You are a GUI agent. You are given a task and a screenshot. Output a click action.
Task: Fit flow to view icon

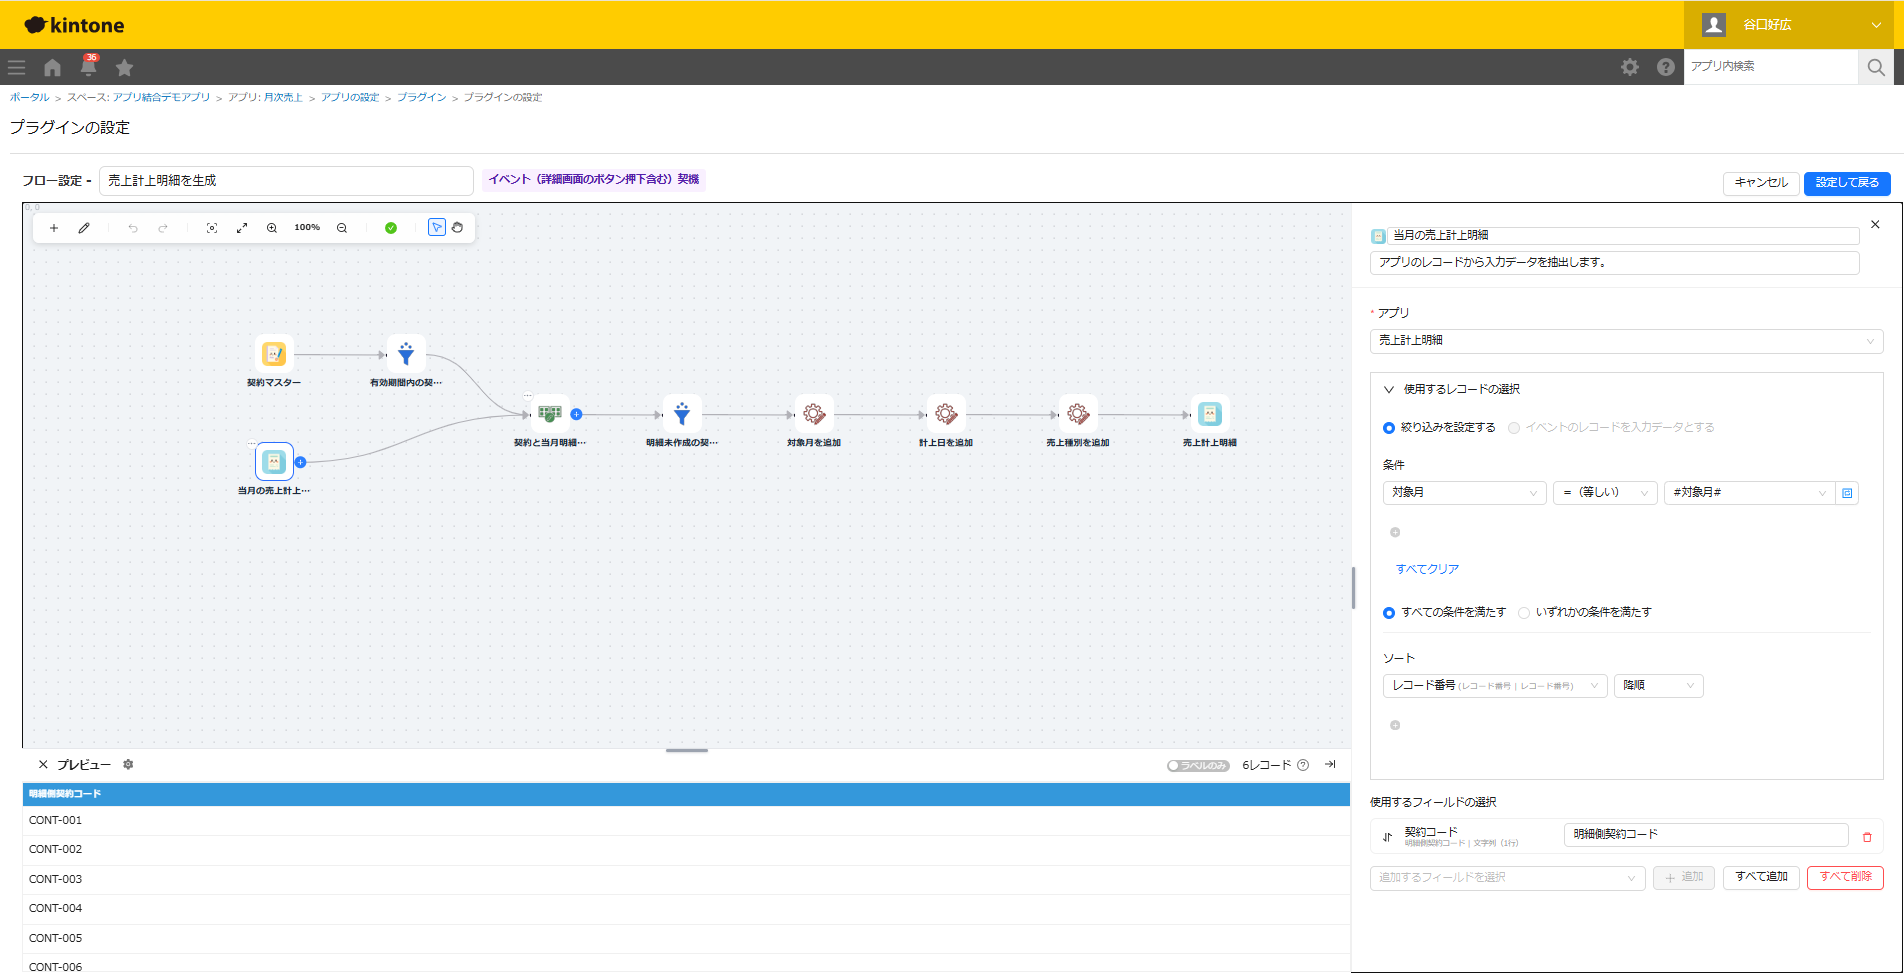click(212, 228)
